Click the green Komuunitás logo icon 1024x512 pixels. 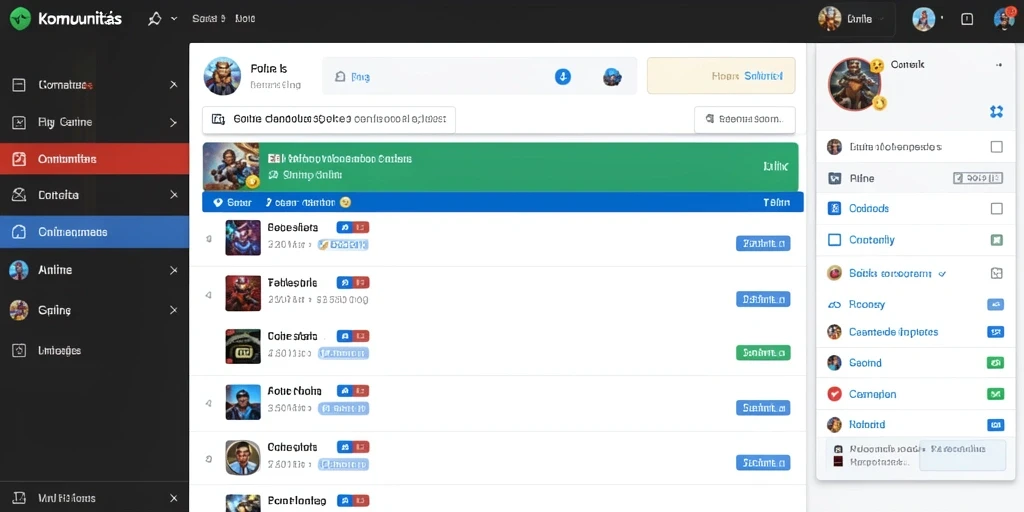click(20, 19)
